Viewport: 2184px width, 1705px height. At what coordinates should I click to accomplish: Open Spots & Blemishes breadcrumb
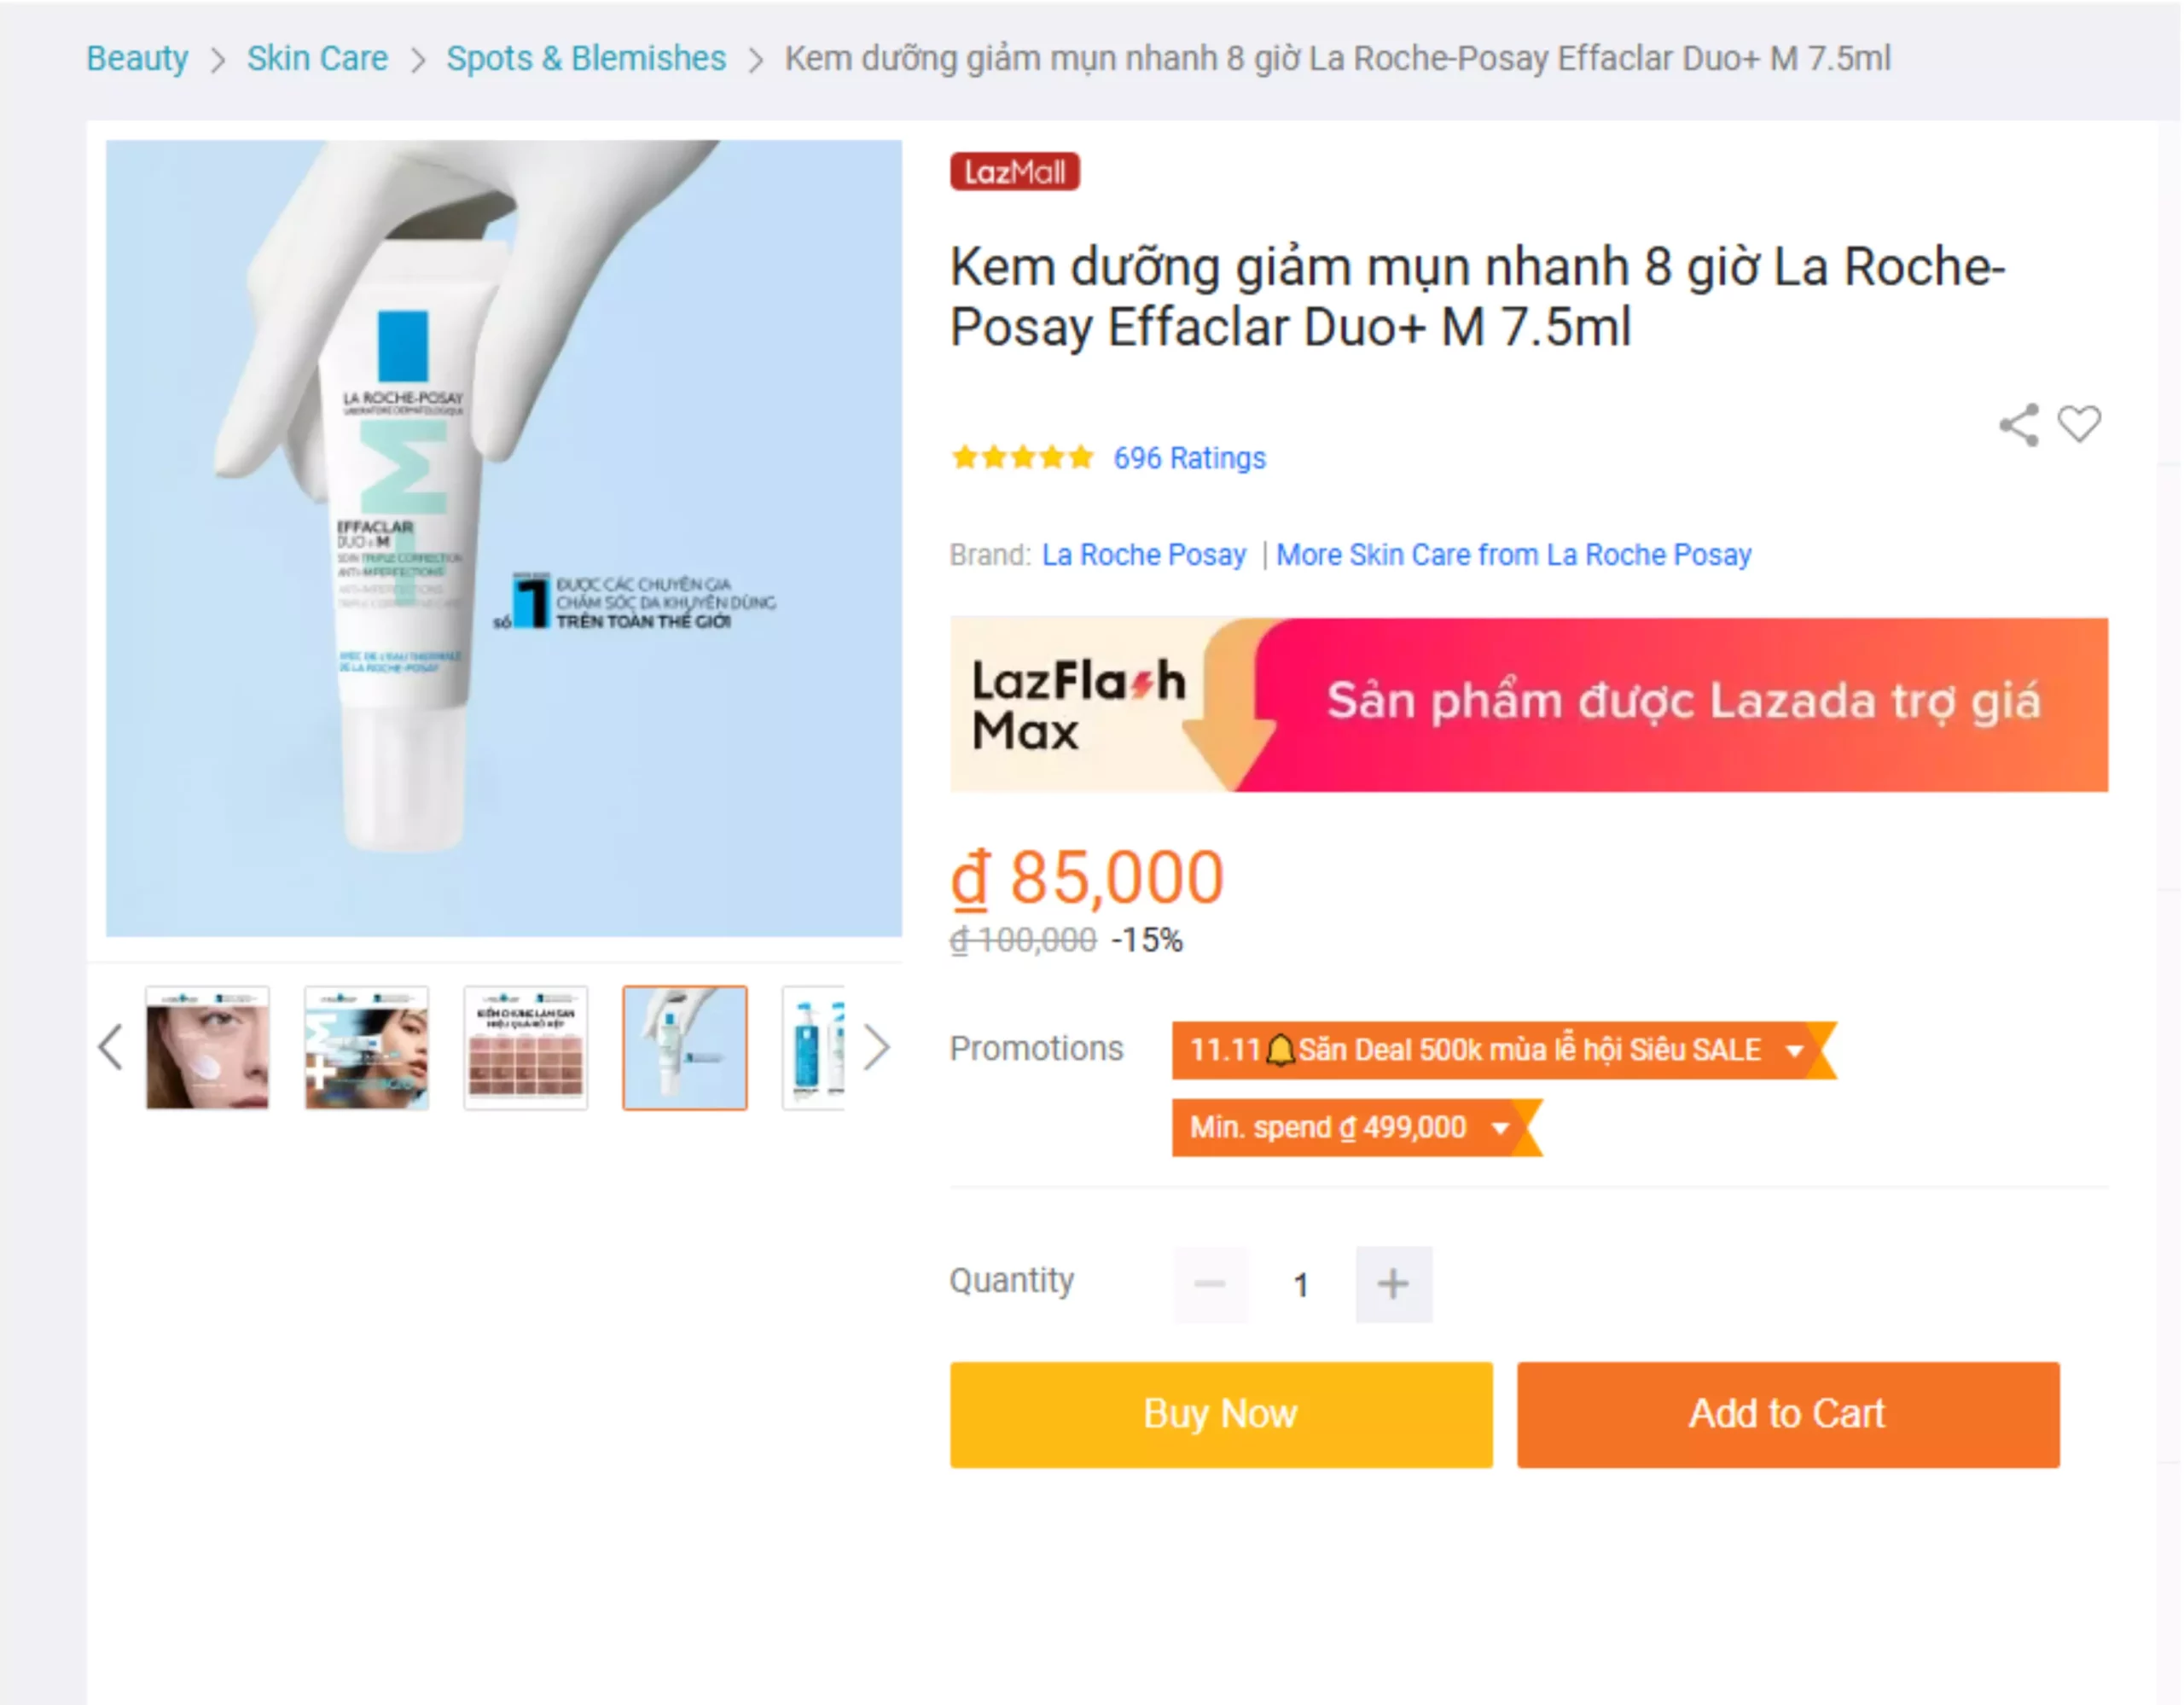pyautogui.click(x=586, y=58)
